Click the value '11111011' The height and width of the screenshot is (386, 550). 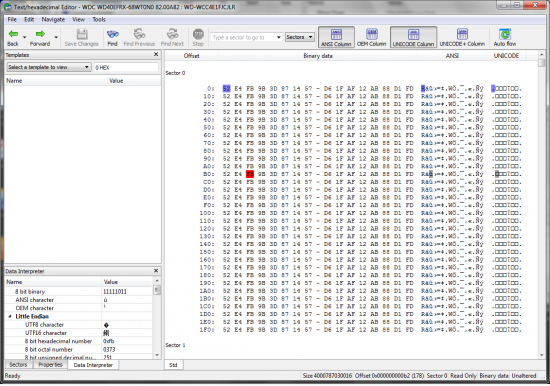pyautogui.click(x=115, y=292)
